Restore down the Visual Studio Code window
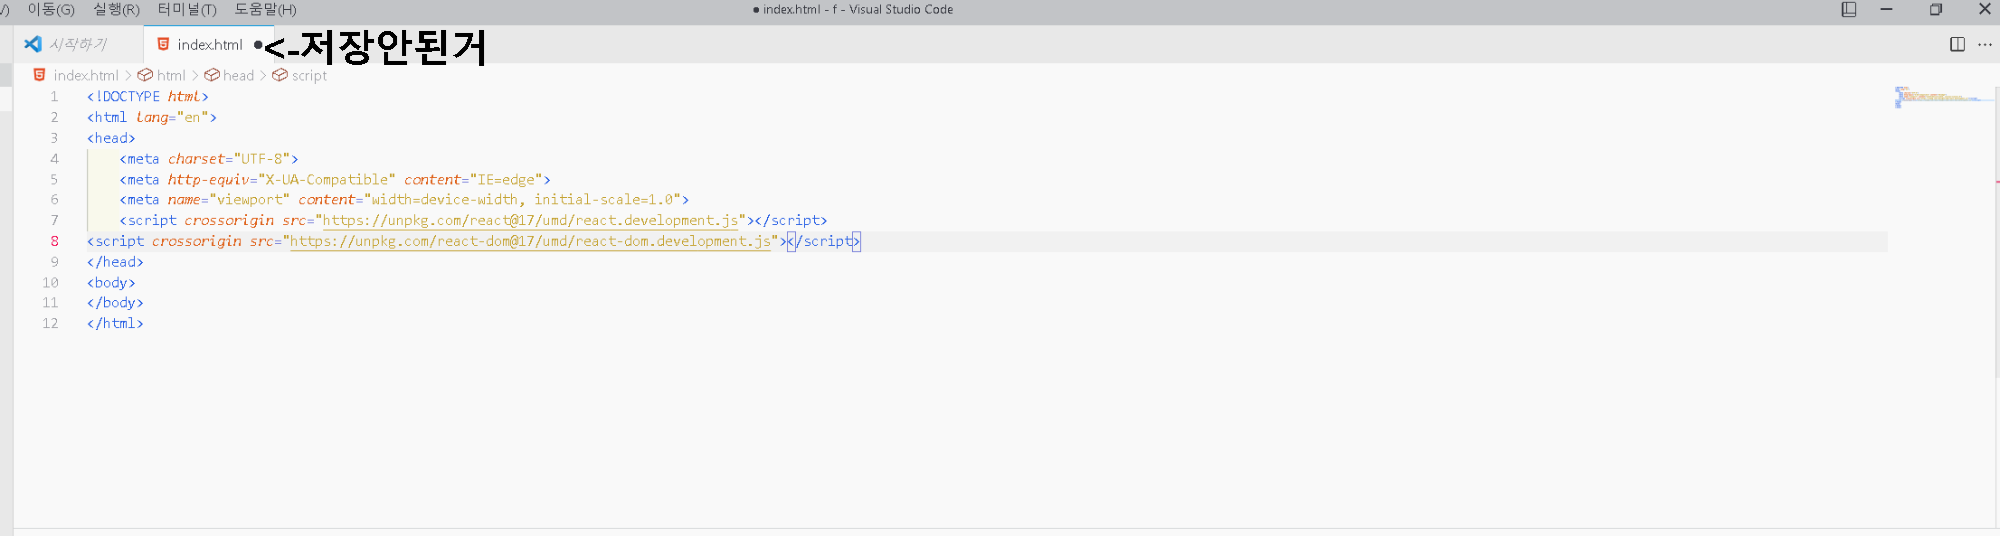Screen dimensions: 2000x536 (x=1936, y=9)
